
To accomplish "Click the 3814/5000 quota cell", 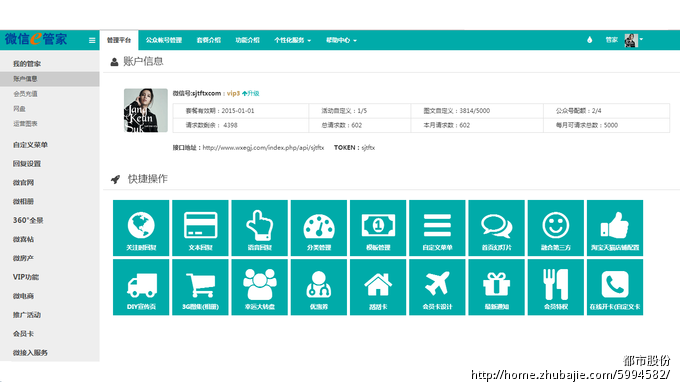I will tap(477, 111).
